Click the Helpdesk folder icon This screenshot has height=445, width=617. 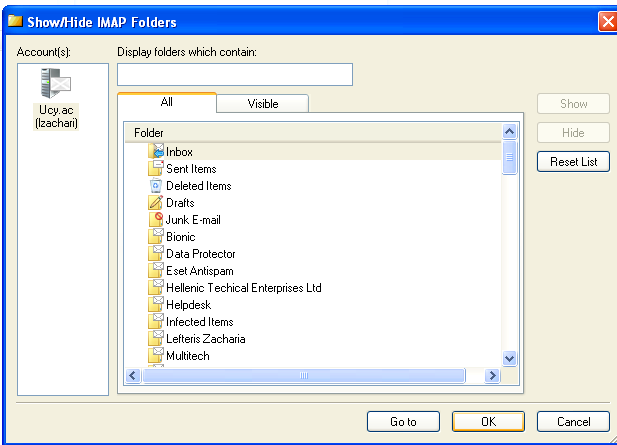point(156,304)
